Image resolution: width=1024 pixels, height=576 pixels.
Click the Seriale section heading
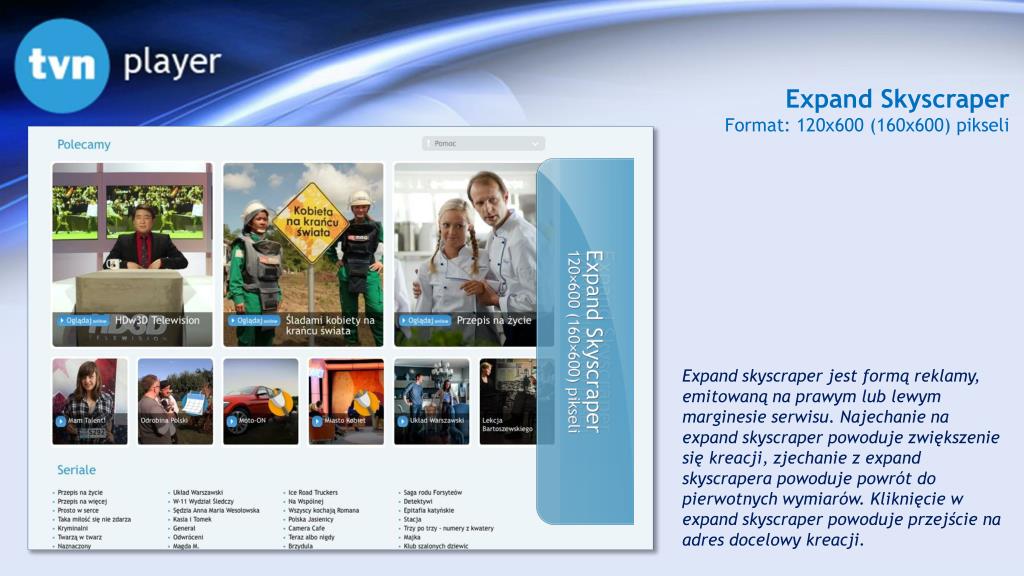[x=76, y=470]
